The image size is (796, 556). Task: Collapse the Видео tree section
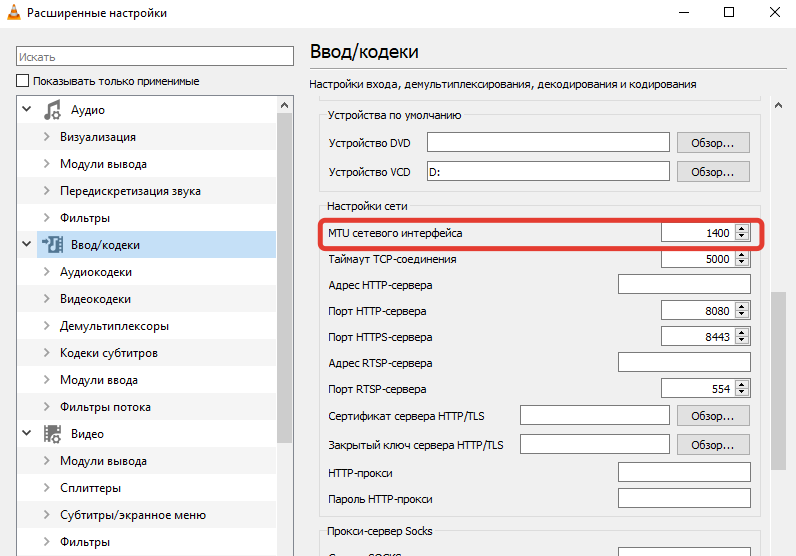pos(26,434)
